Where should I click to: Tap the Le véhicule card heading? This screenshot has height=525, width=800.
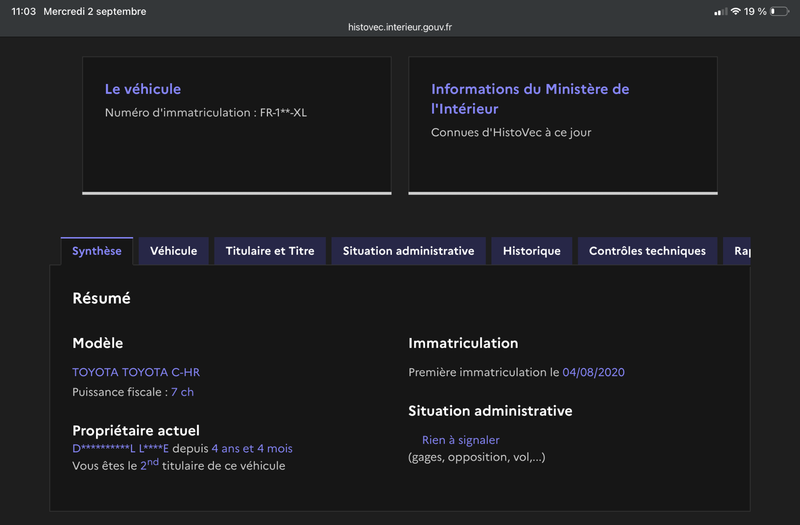click(143, 89)
